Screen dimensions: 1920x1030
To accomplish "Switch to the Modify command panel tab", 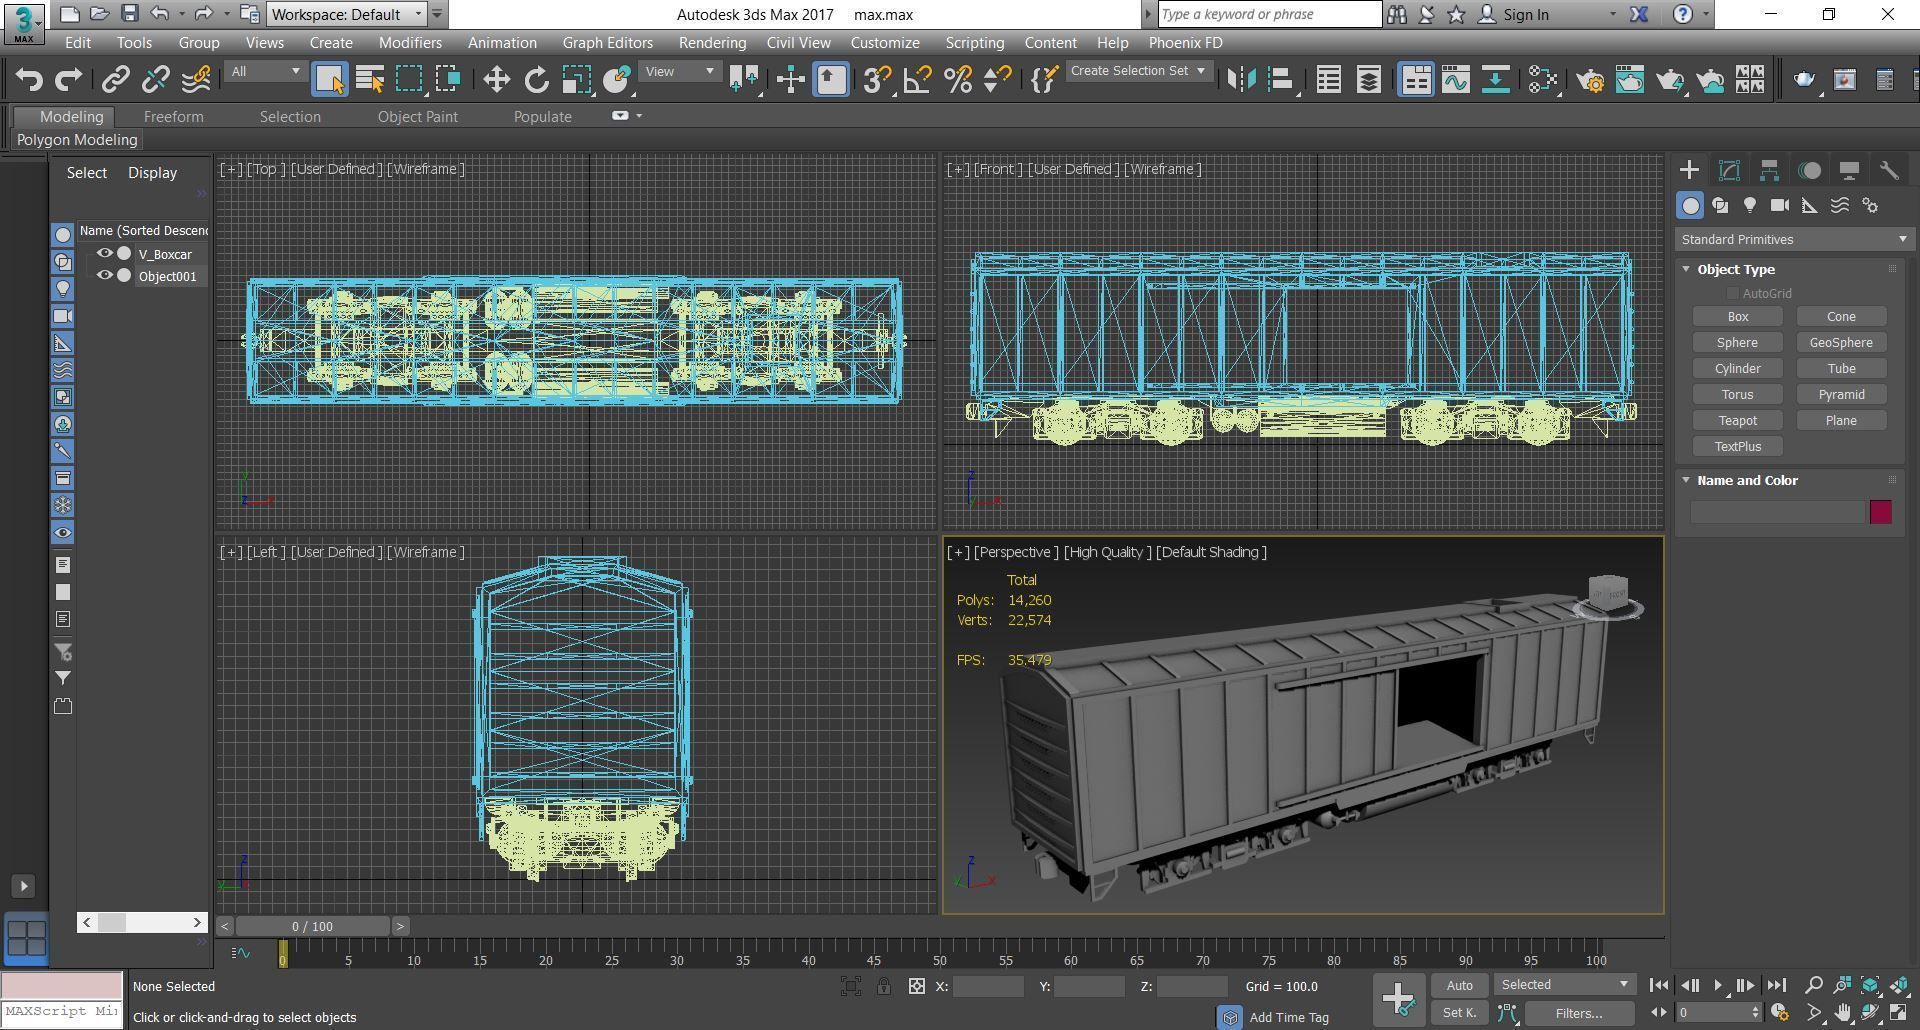I will coord(1729,170).
